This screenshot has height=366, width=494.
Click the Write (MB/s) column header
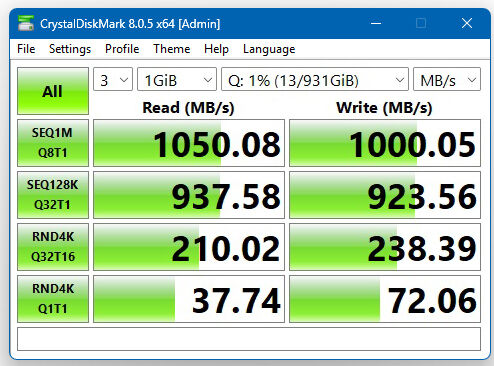point(384,108)
